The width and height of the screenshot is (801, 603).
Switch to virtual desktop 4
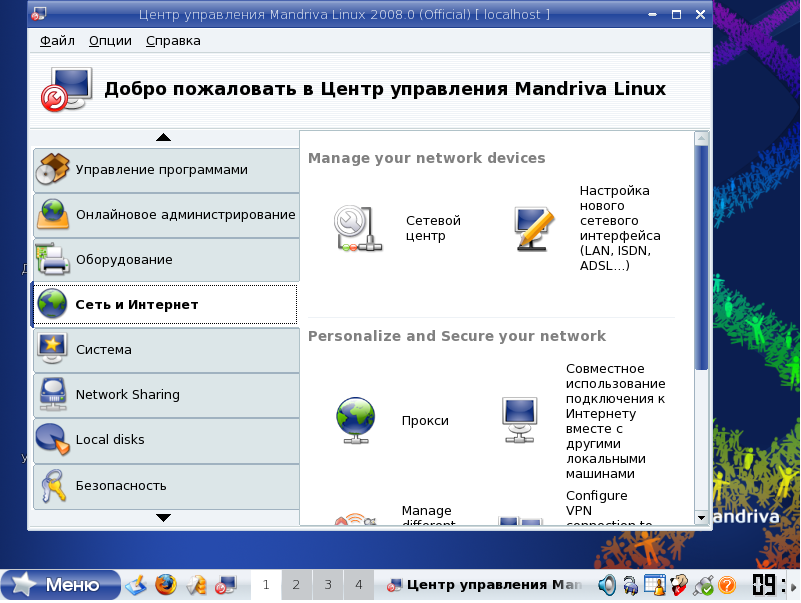point(359,585)
